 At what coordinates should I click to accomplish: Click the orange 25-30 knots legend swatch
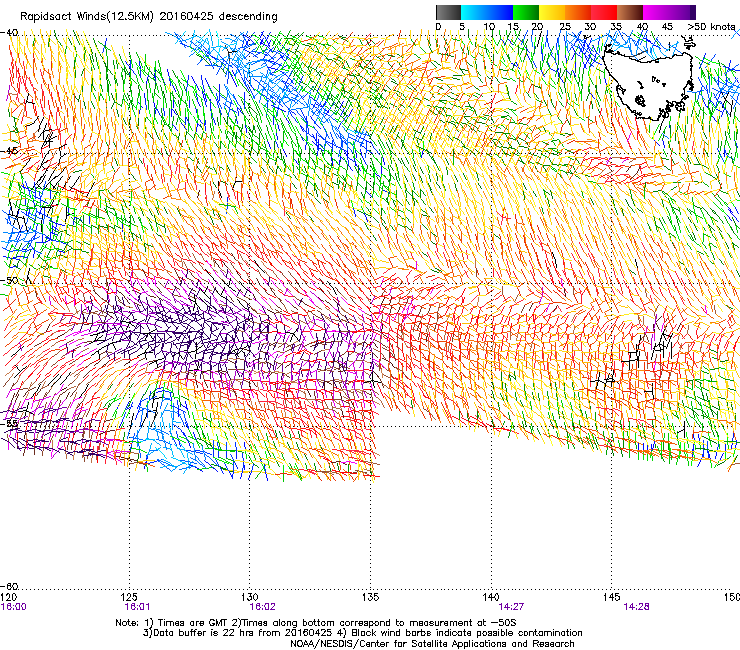[x=578, y=12]
